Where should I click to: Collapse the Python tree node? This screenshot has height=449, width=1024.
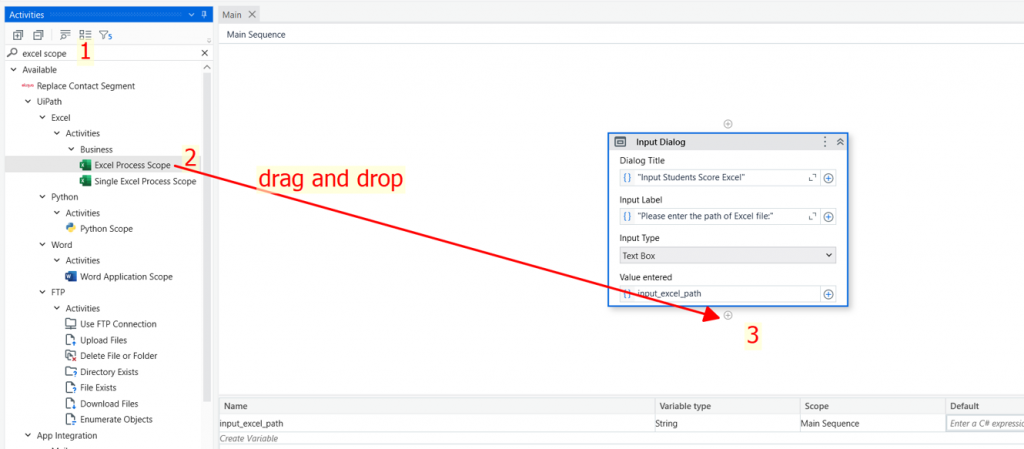(x=42, y=197)
